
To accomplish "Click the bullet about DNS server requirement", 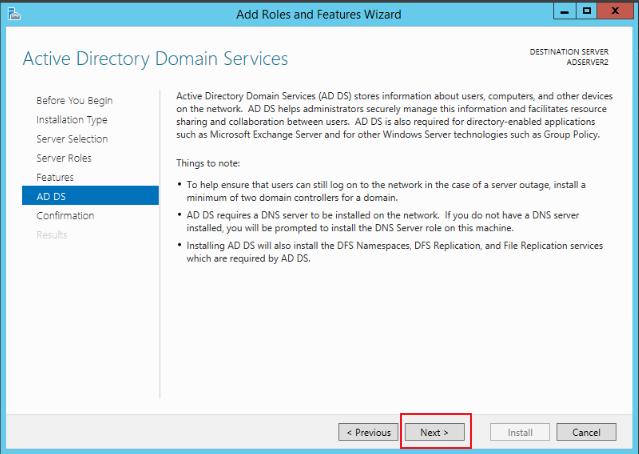I will 383,221.
